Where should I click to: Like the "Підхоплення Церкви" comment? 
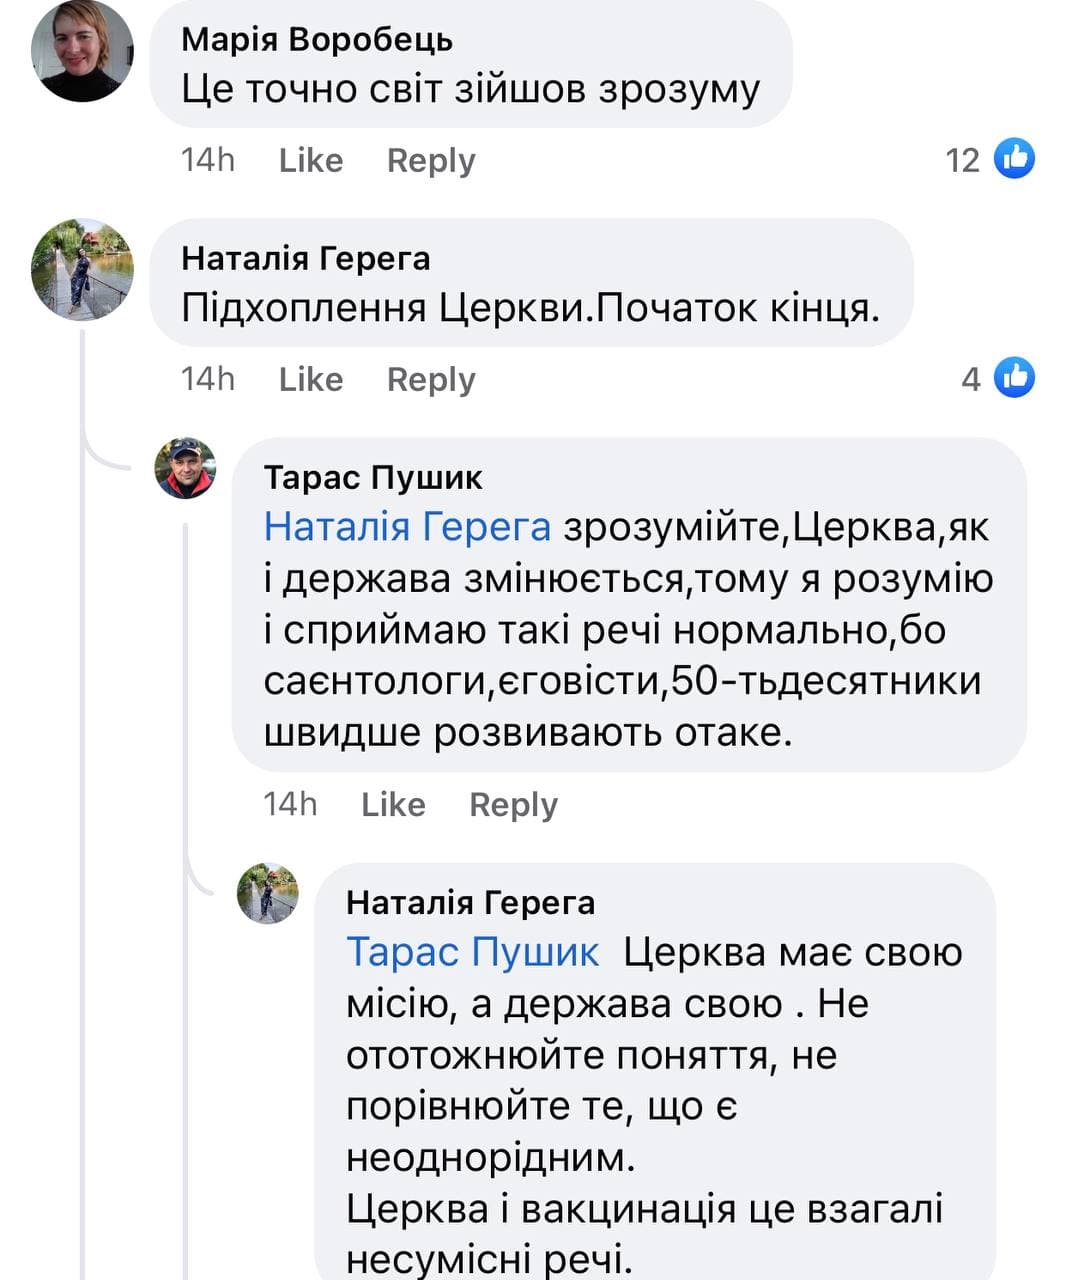point(310,379)
